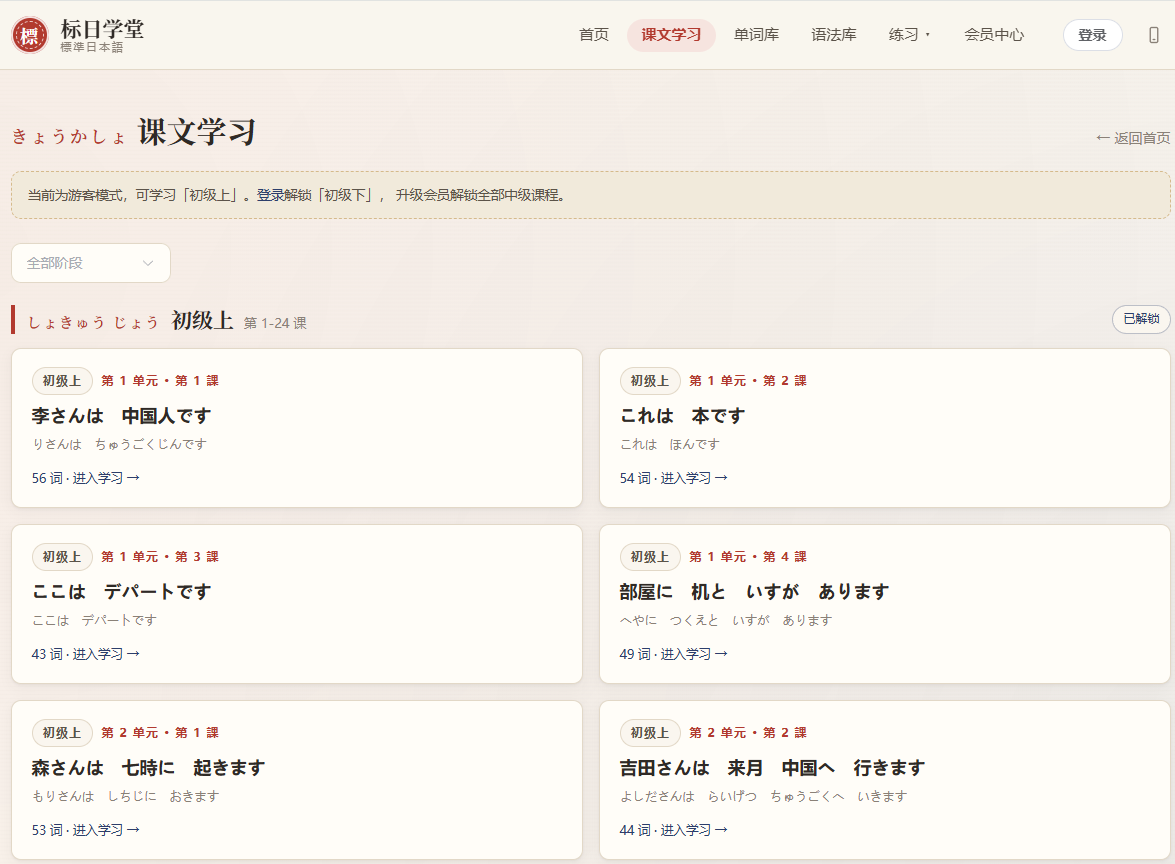
Task: Click the 初级上 badge on the 李さんは card
Action: click(62, 381)
